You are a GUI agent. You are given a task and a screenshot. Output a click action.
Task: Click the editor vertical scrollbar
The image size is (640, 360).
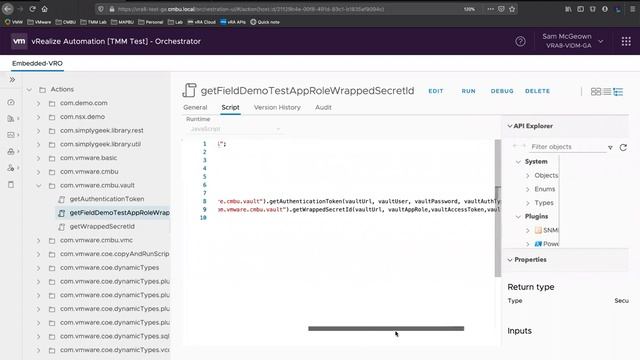(x=498, y=208)
